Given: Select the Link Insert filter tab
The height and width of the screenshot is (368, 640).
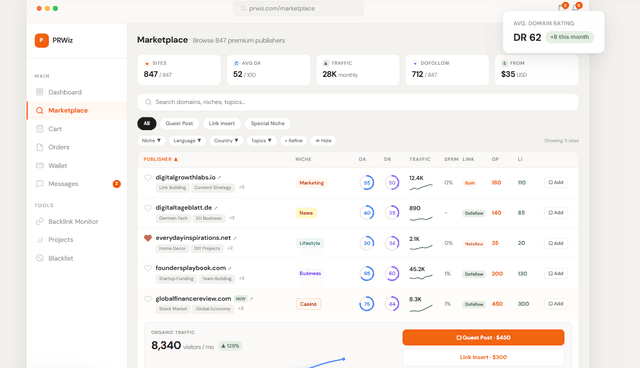Looking at the screenshot, I should pyautogui.click(x=222, y=123).
